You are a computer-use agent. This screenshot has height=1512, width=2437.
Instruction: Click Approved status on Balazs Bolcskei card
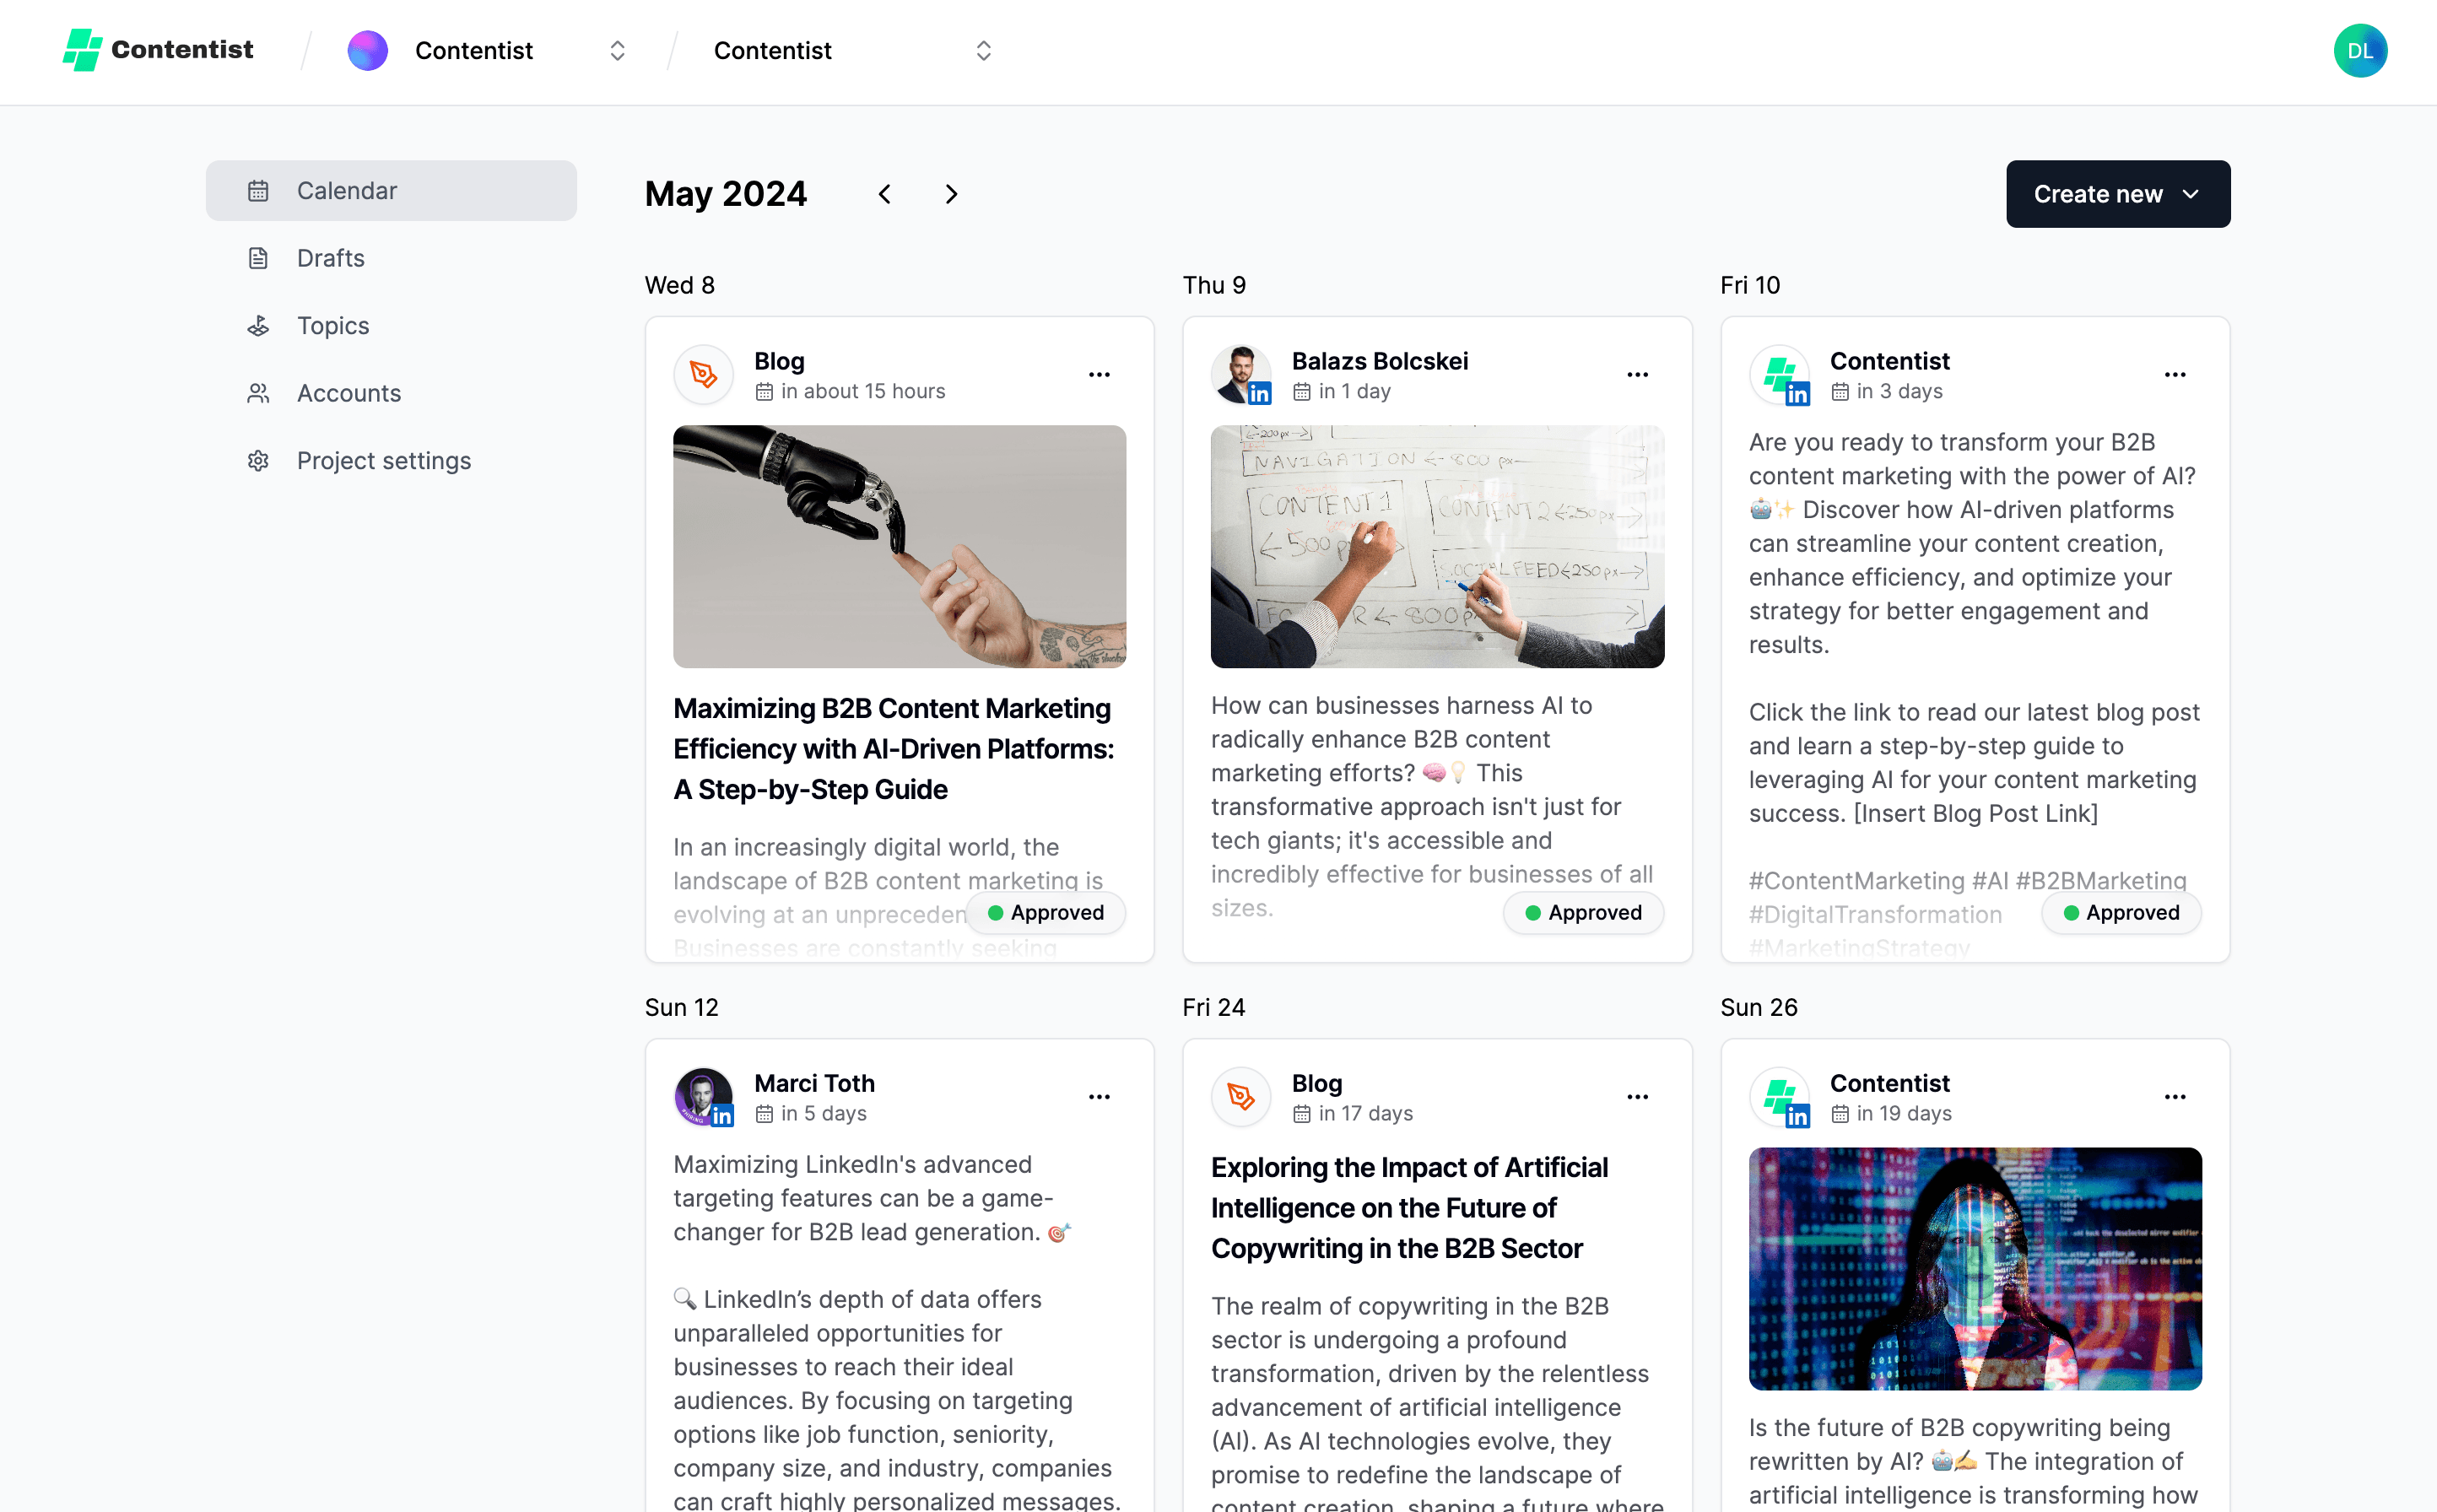coord(1583,913)
